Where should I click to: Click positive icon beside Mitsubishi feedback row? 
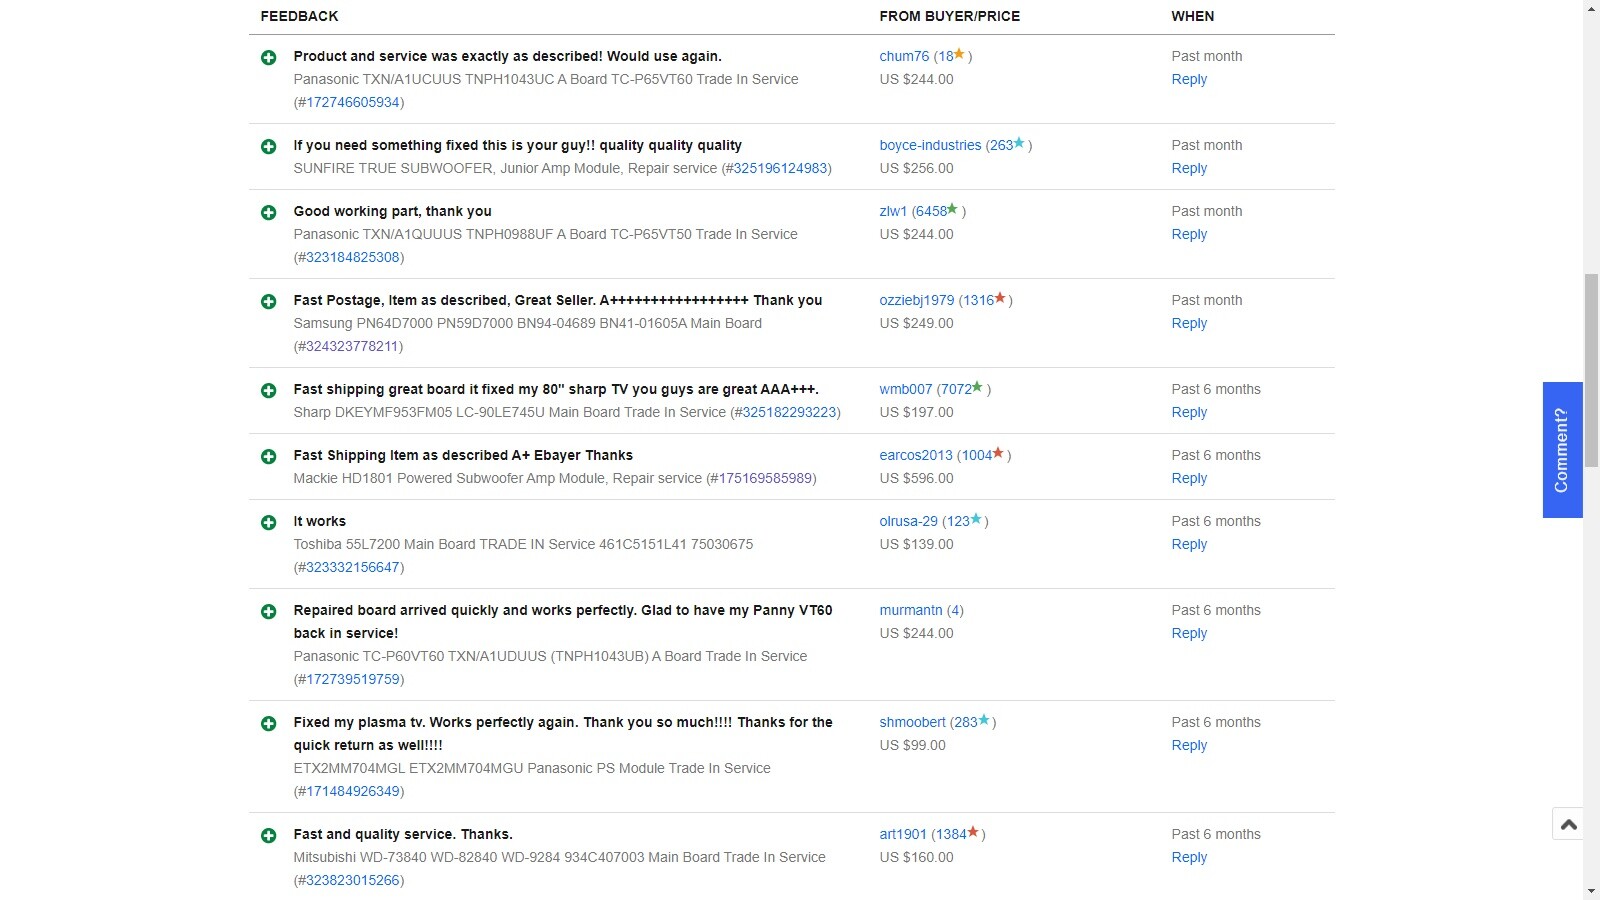(268, 836)
